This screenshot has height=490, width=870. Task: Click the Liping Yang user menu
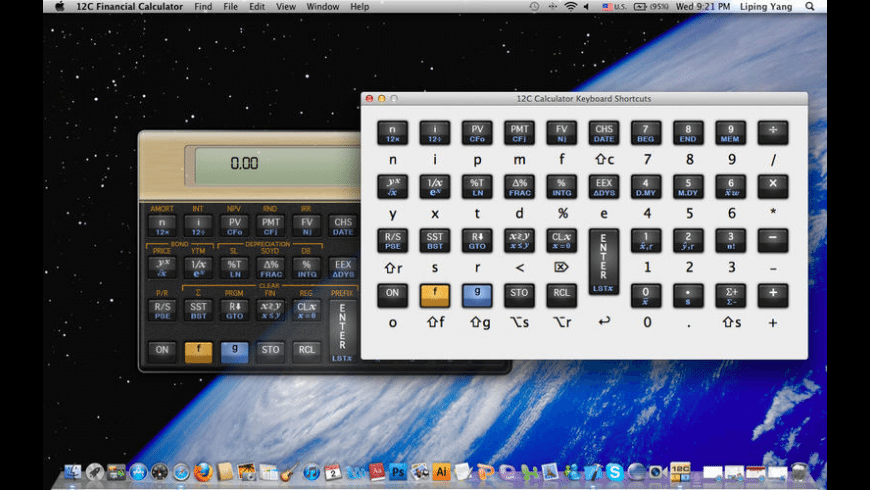[x=766, y=7]
